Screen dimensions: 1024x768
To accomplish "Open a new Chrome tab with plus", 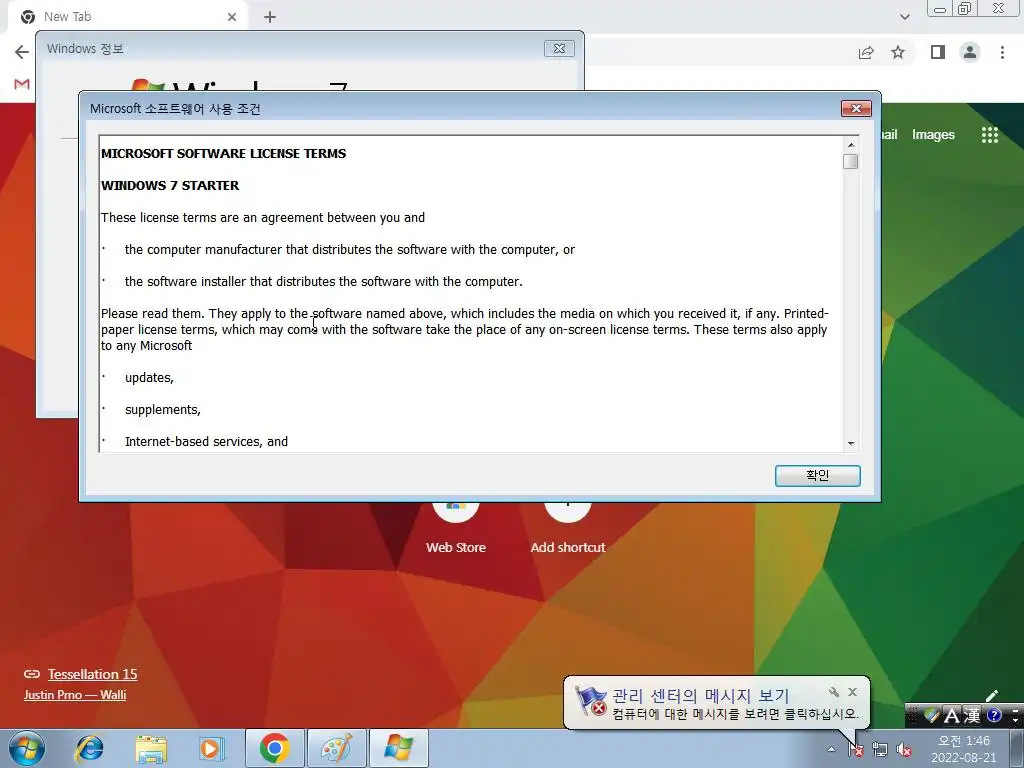I will click(x=270, y=17).
